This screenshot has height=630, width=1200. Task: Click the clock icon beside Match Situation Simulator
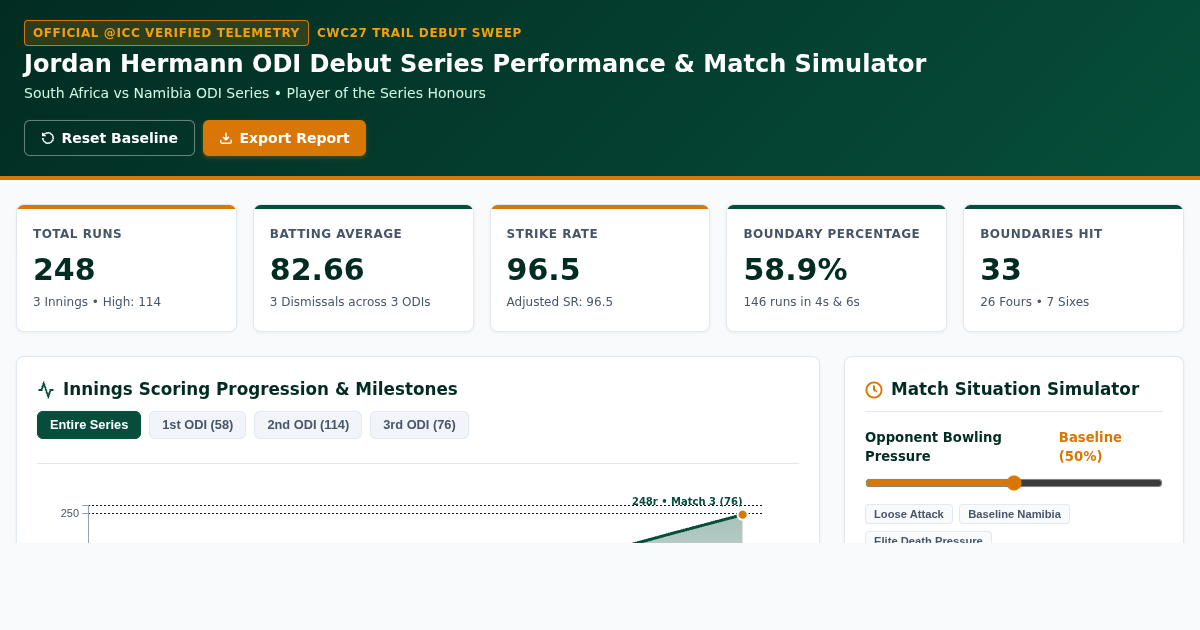coord(874,390)
